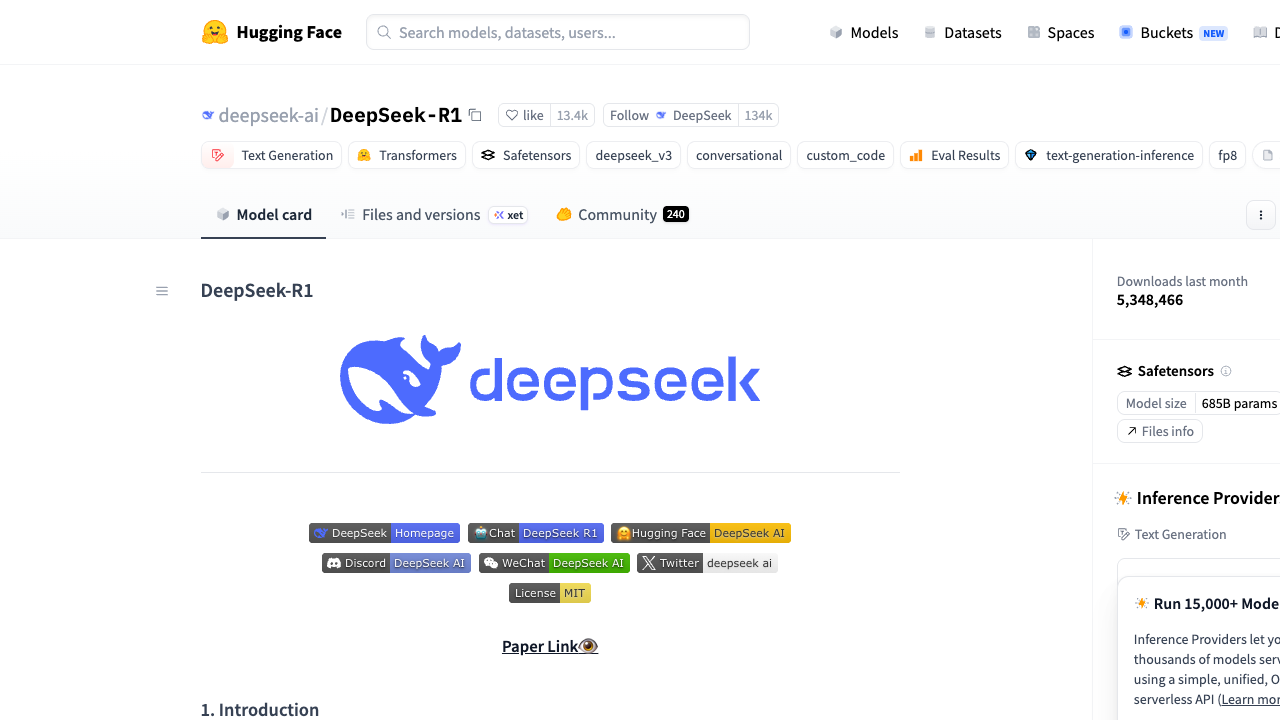The height and width of the screenshot is (720, 1280).
Task: Select the Transformers tag
Action: 407,155
